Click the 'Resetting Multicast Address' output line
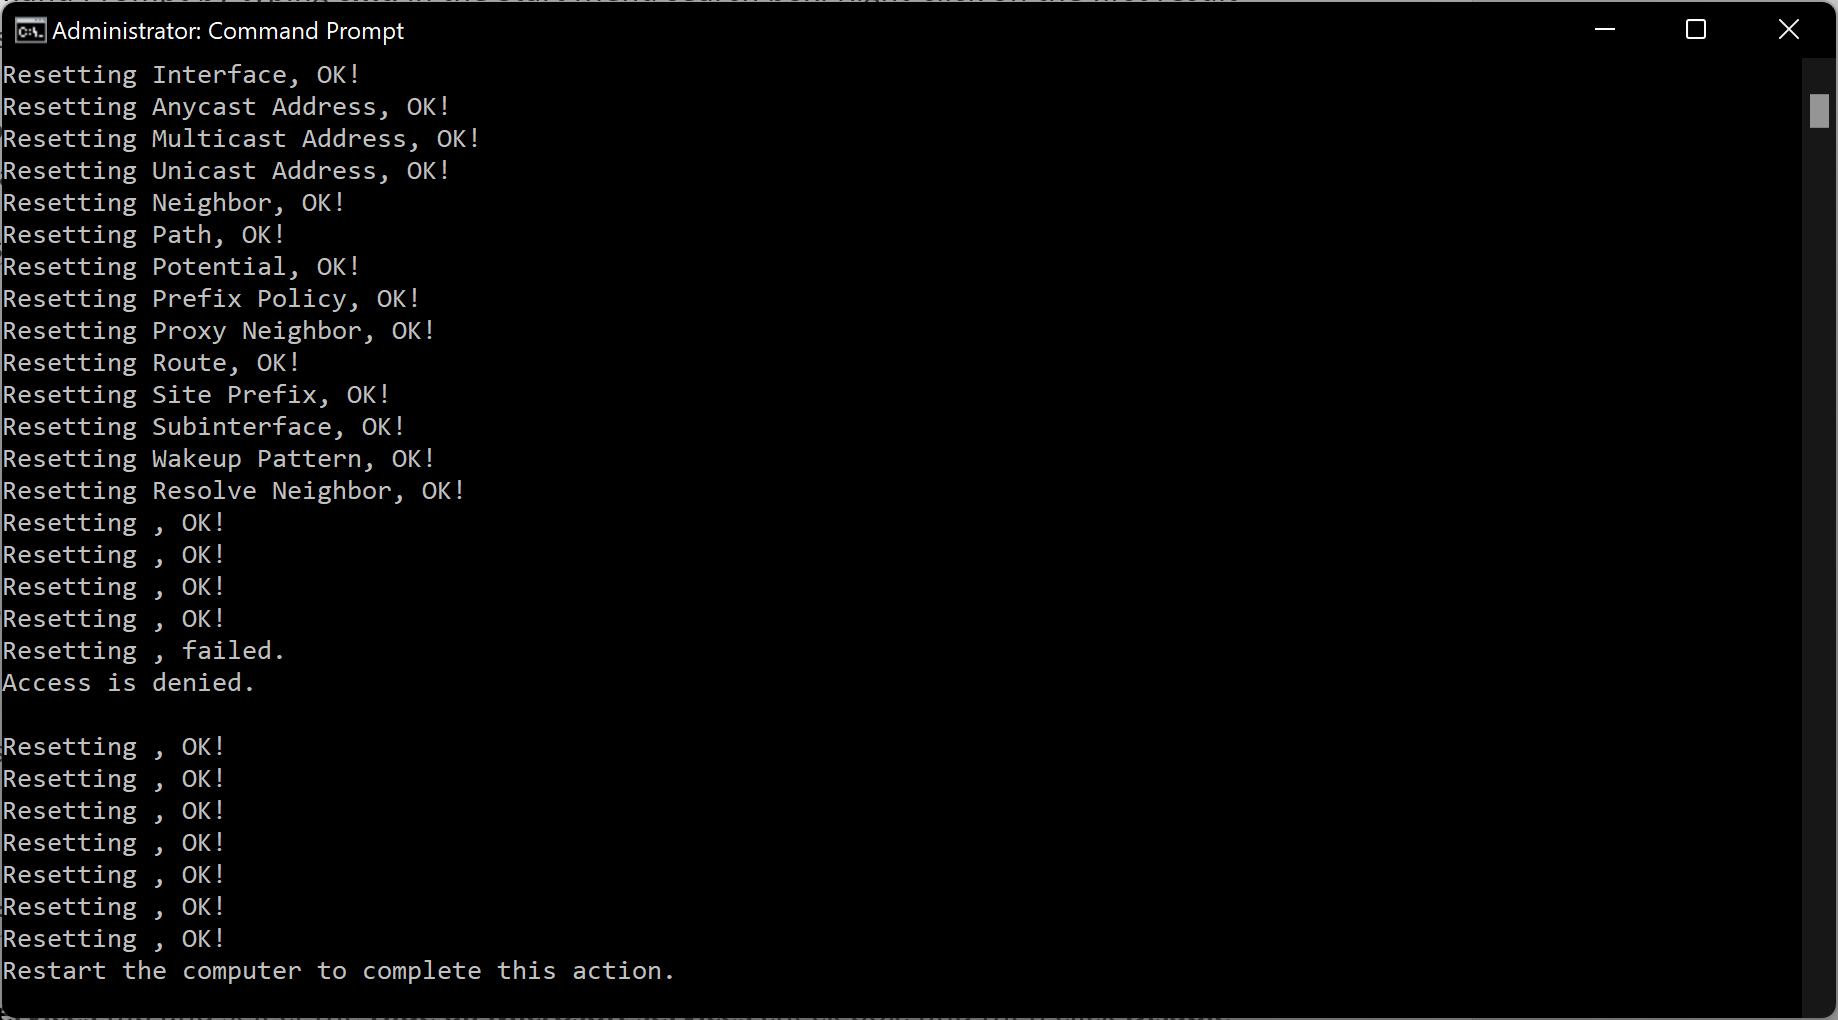The width and height of the screenshot is (1838, 1020). tap(241, 139)
